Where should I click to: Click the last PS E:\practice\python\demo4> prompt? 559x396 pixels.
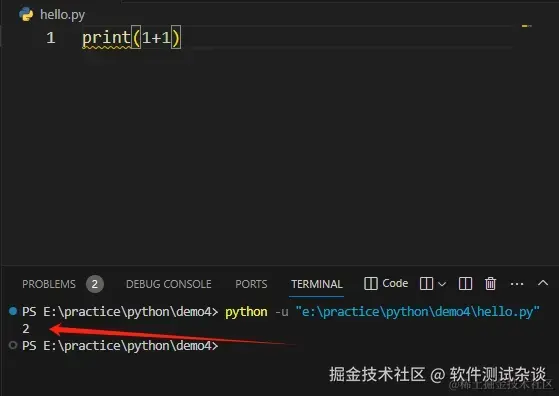[120, 346]
